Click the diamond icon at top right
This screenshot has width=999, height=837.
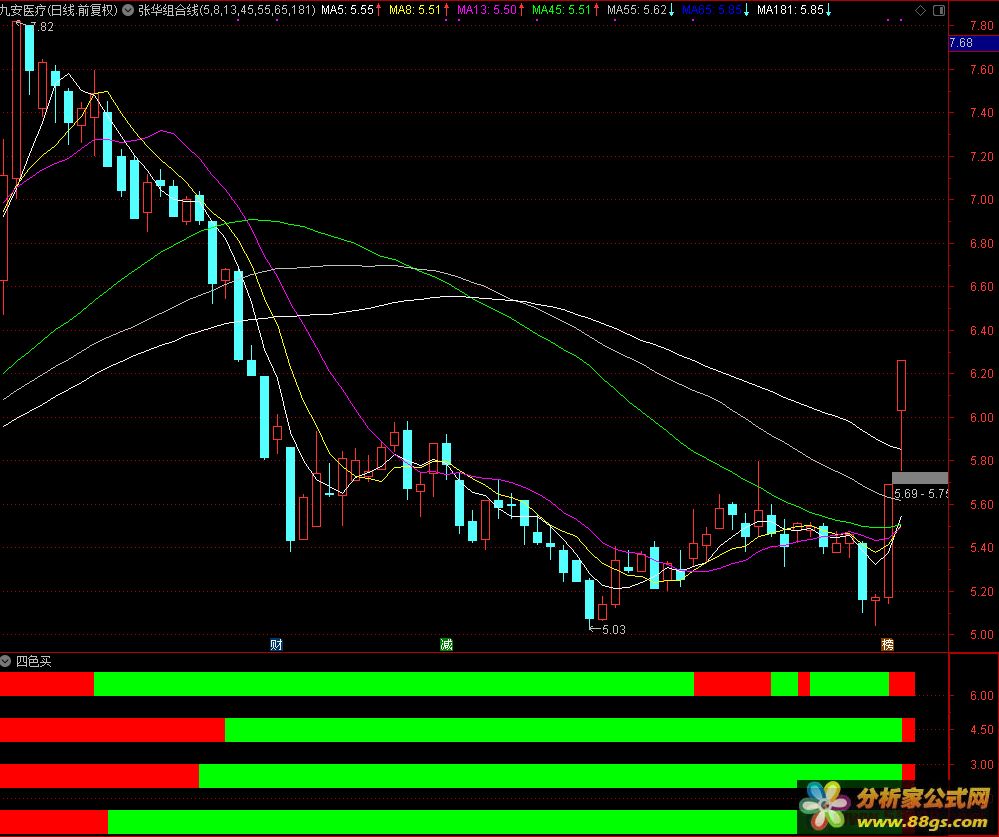(x=920, y=10)
